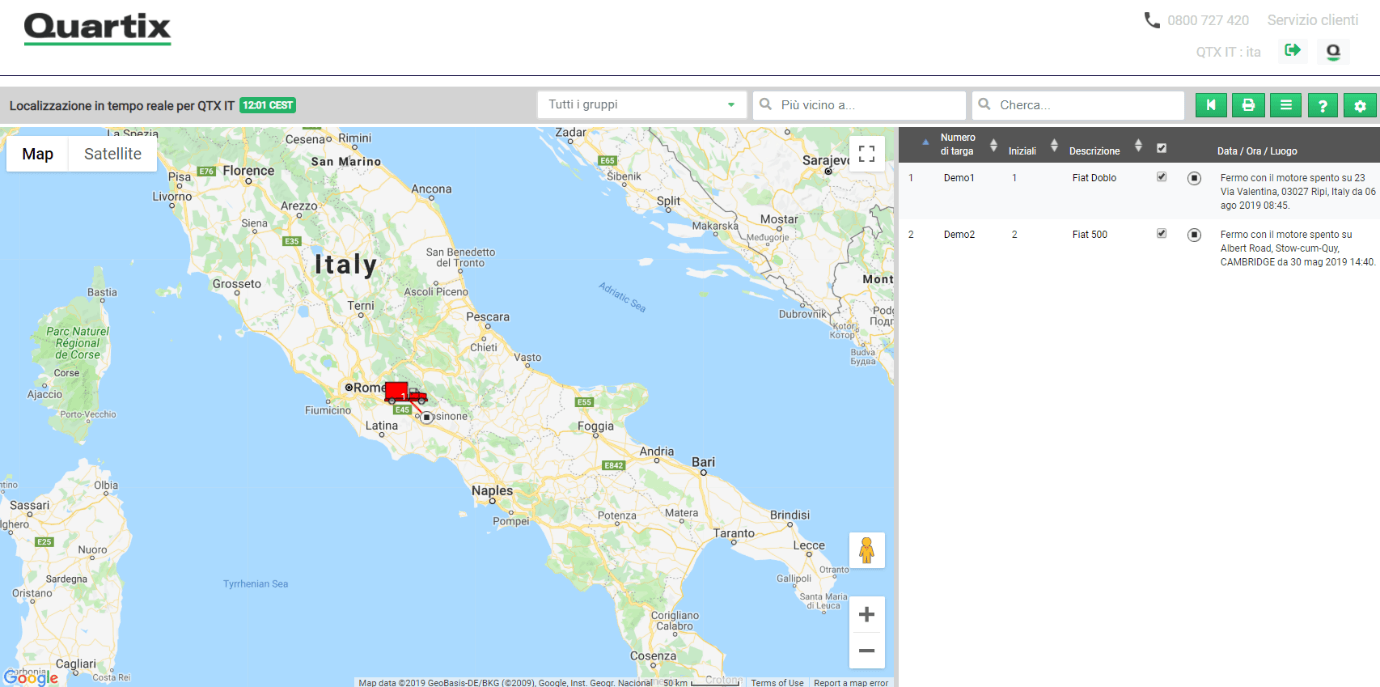Zoom out on the map
This screenshot has height=687, width=1380.
(867, 651)
